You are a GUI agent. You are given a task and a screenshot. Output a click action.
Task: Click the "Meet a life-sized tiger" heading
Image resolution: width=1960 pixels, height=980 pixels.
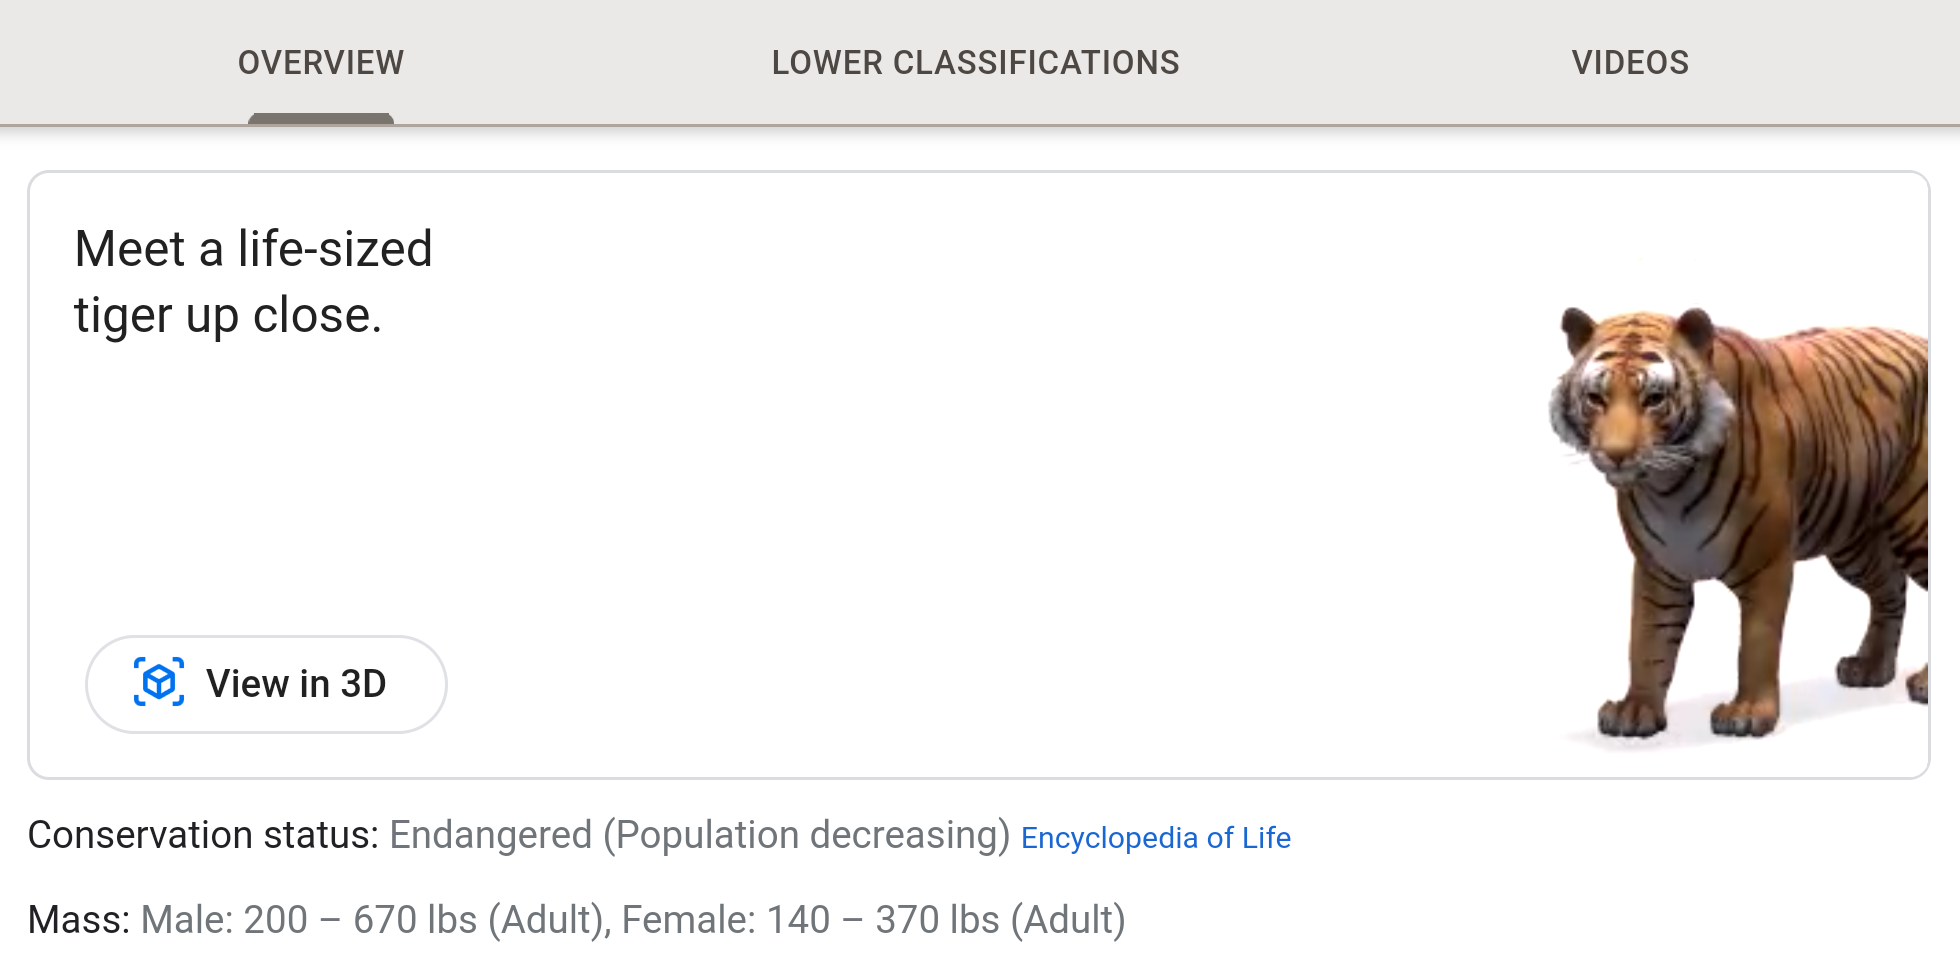253,248
